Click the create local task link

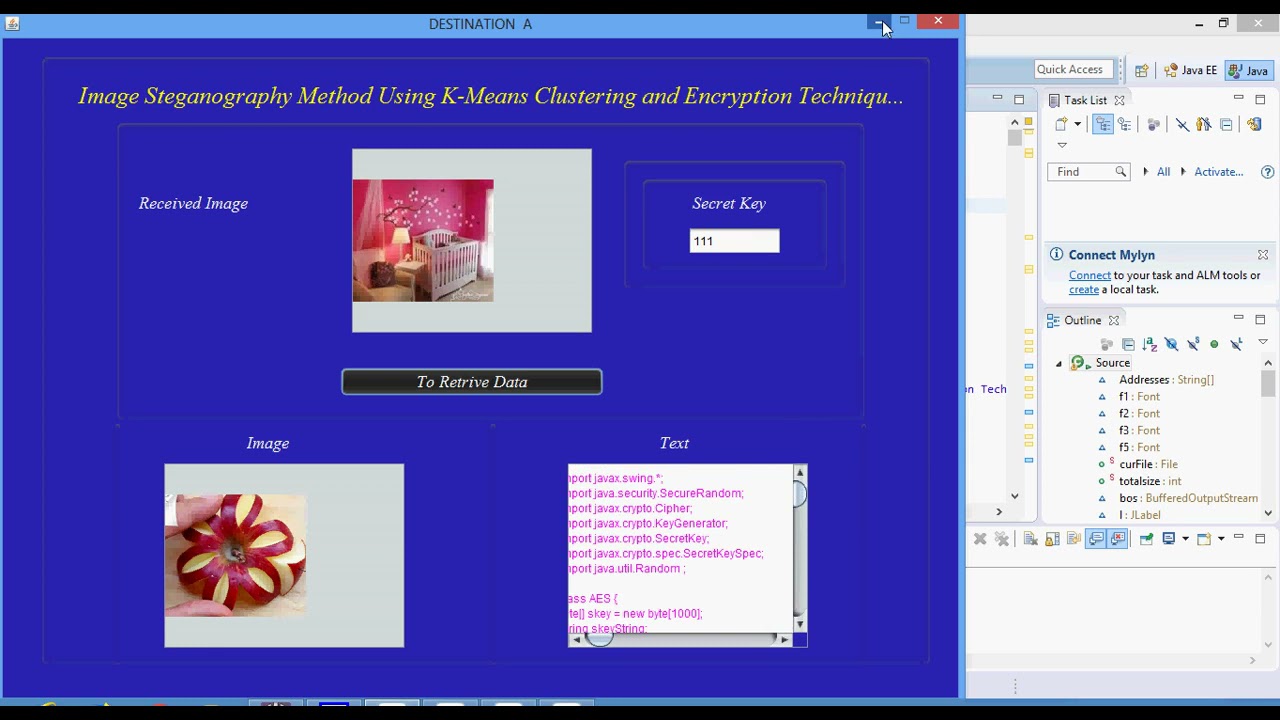point(1083,289)
